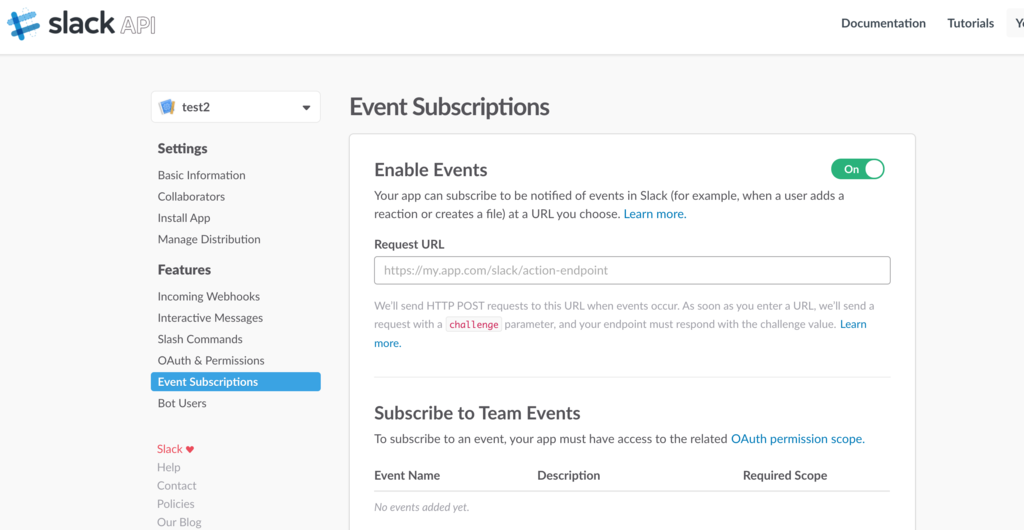This screenshot has height=530, width=1024.
Task: Open Our Blog footer link
Action: coord(179,522)
